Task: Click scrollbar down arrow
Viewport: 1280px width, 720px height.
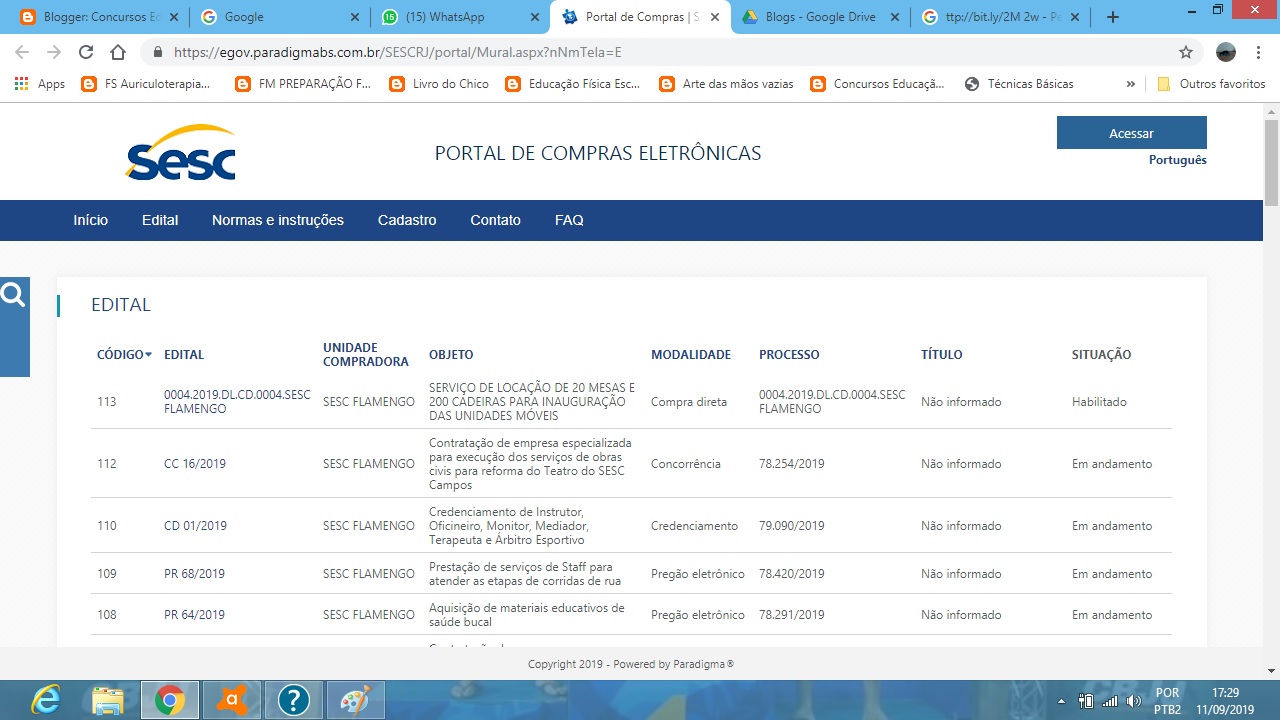Action: [x=1271, y=671]
